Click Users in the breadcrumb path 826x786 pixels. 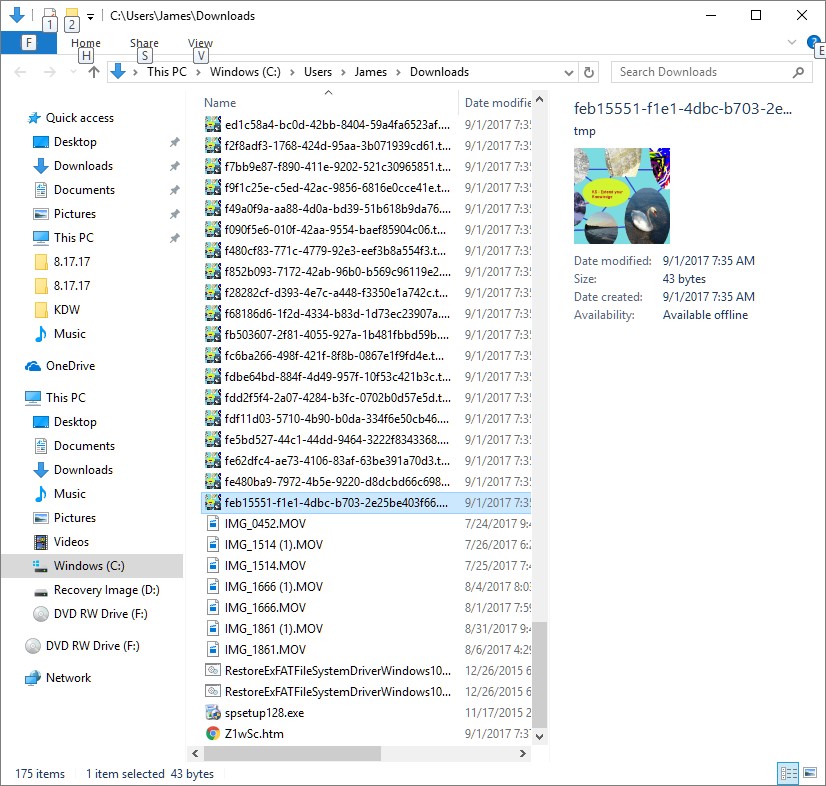(318, 72)
